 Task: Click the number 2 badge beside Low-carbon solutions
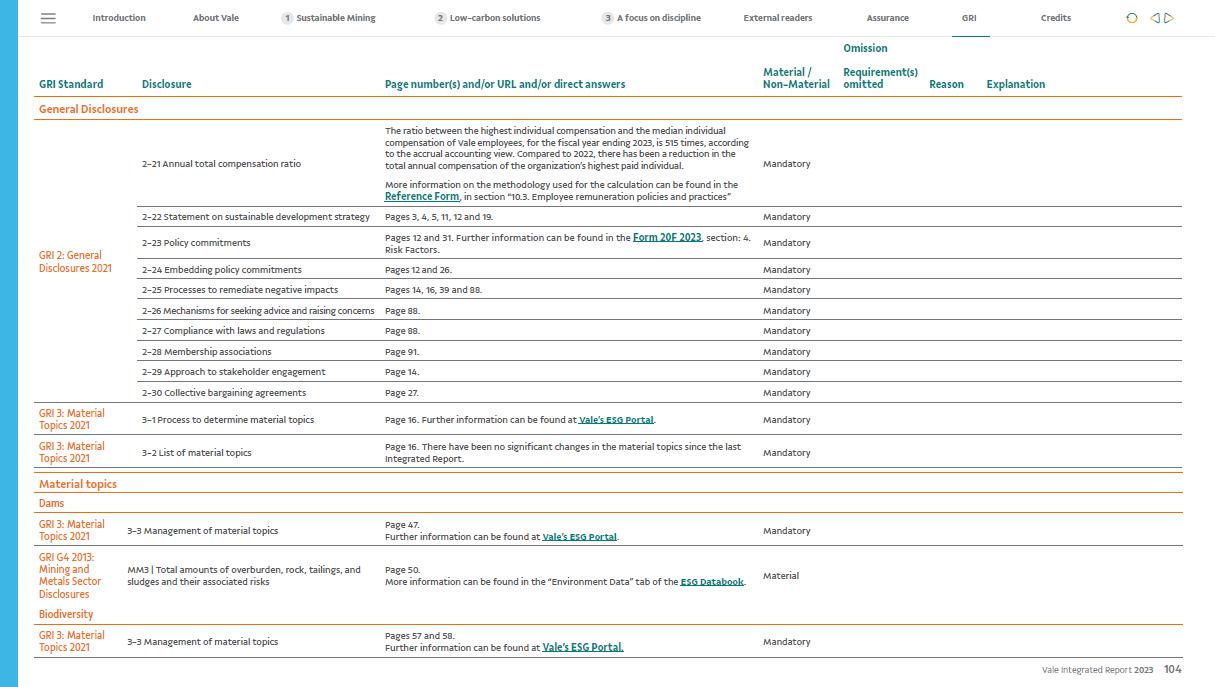(440, 18)
